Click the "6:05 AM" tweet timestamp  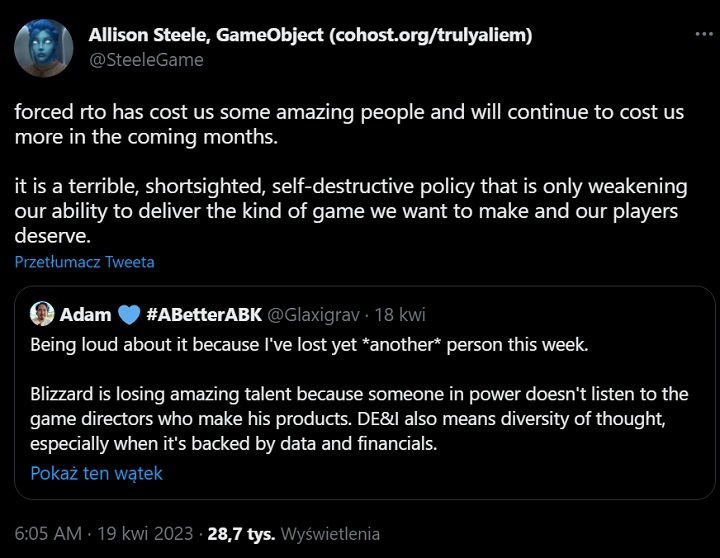pos(48,534)
